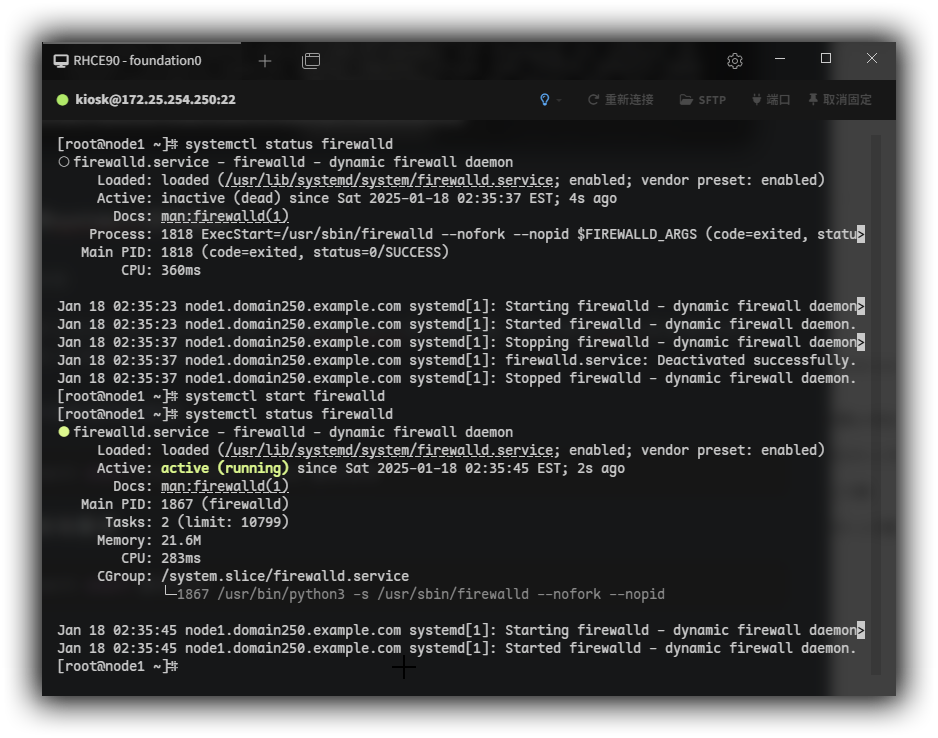The width and height of the screenshot is (938, 738).
Task: Open the second man:firewalld(1) docs link
Action: tap(225, 486)
